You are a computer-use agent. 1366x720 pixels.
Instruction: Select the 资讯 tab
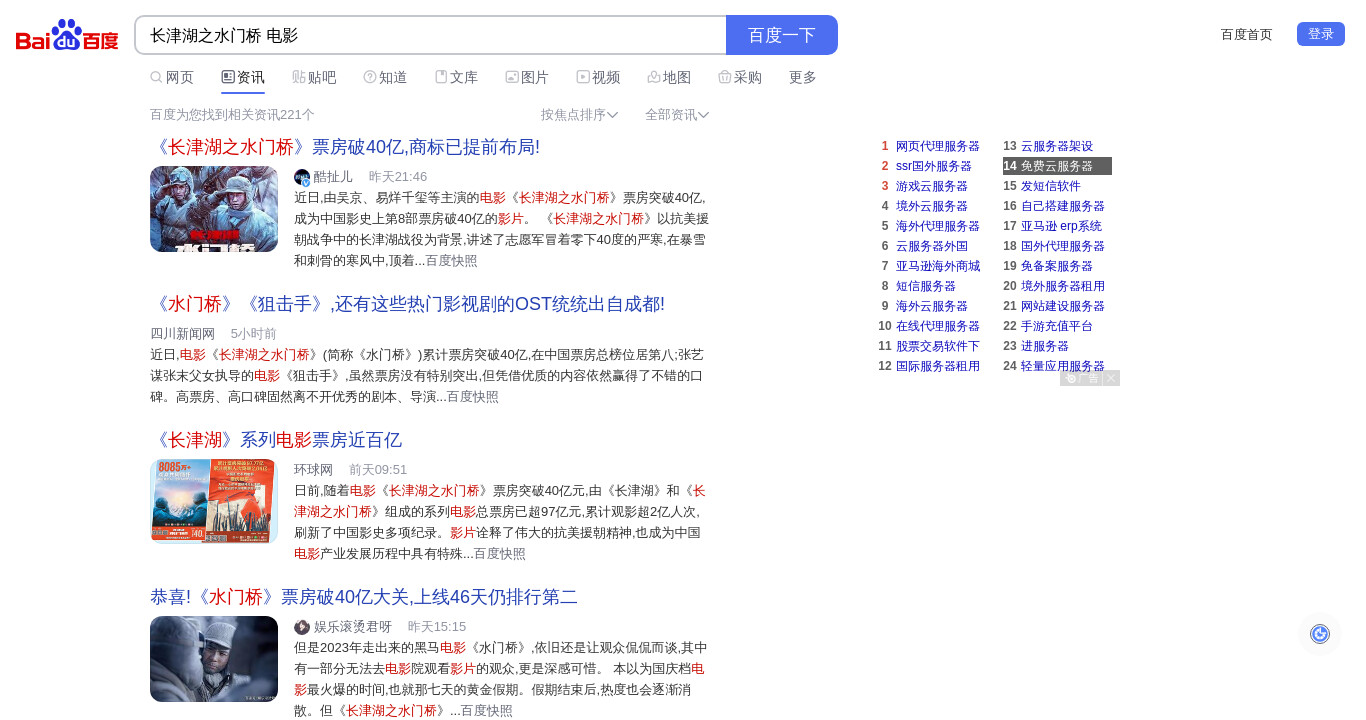point(243,77)
